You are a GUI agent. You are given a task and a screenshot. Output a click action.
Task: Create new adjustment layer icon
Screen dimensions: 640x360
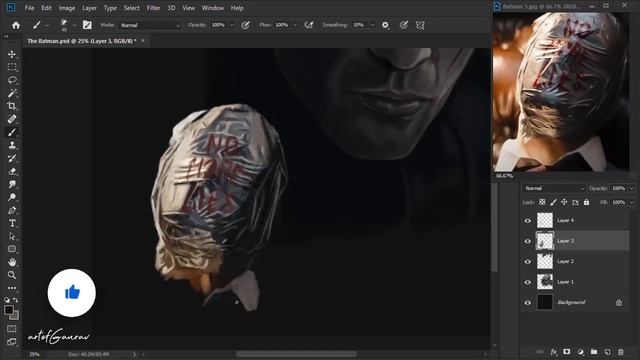pos(580,352)
